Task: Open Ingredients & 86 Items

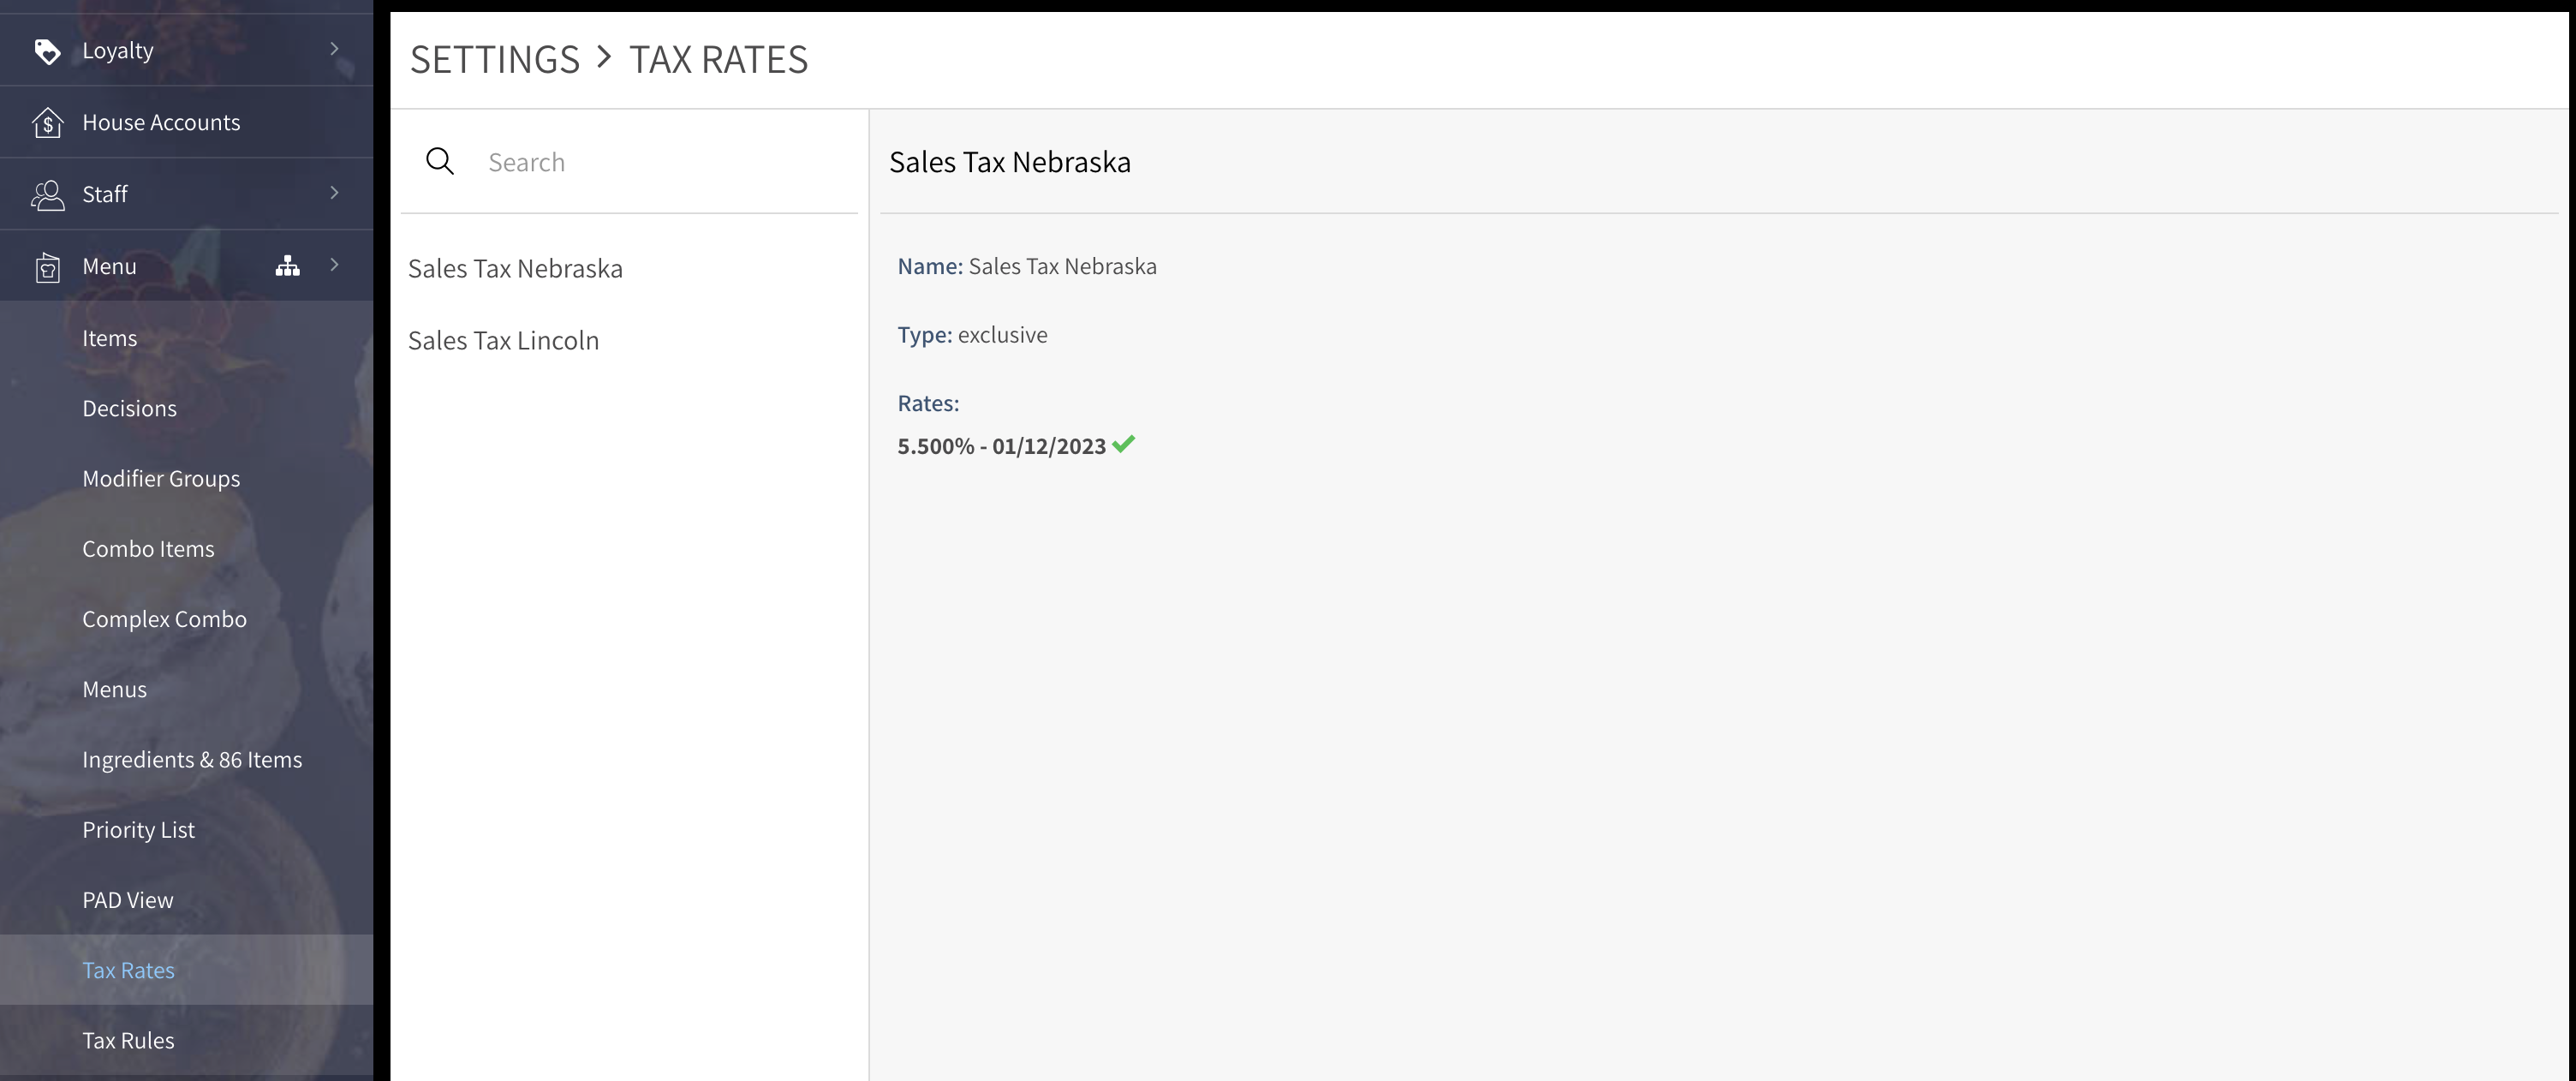Action: tap(192, 759)
